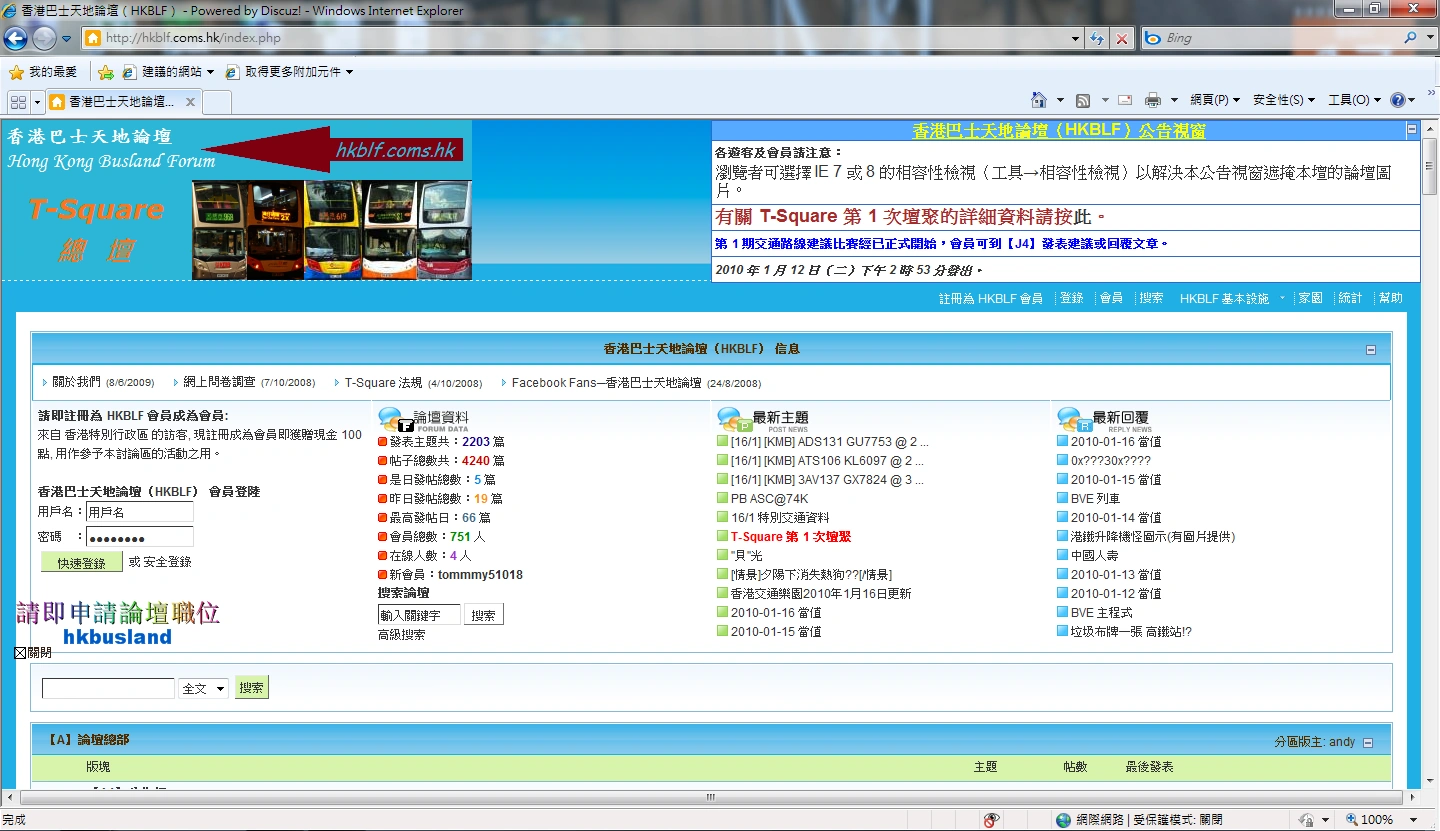Click the Read Mail icon
The image size is (1440, 831).
click(1125, 100)
